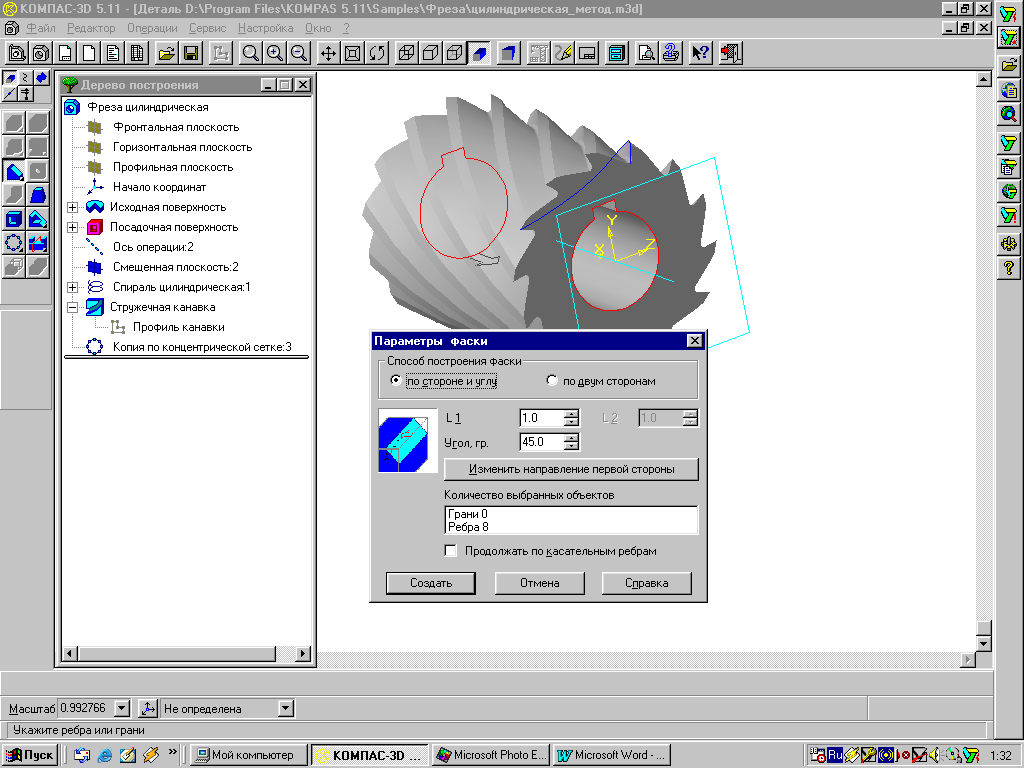Decrease 'Угол, гр.' with the down arrow
Screen dimensions: 1024x768
(x=571, y=446)
